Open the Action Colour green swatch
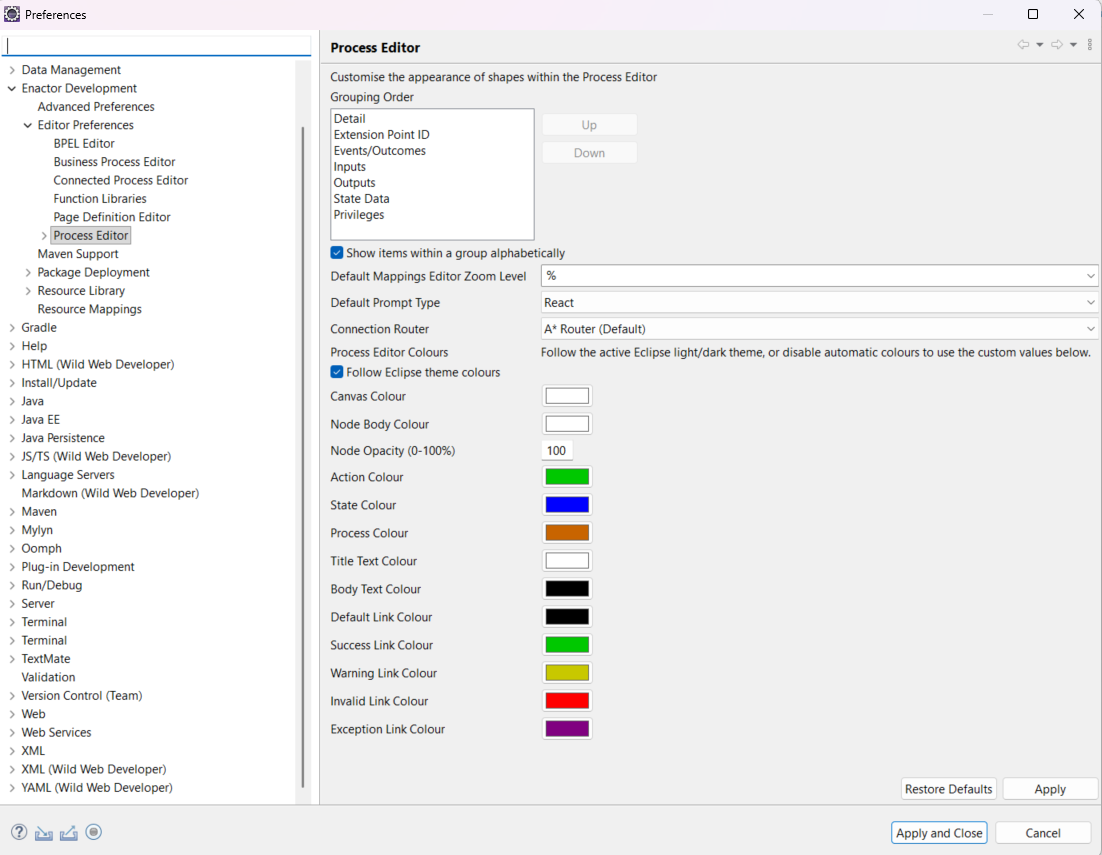The image size is (1102, 855). [x=567, y=477]
